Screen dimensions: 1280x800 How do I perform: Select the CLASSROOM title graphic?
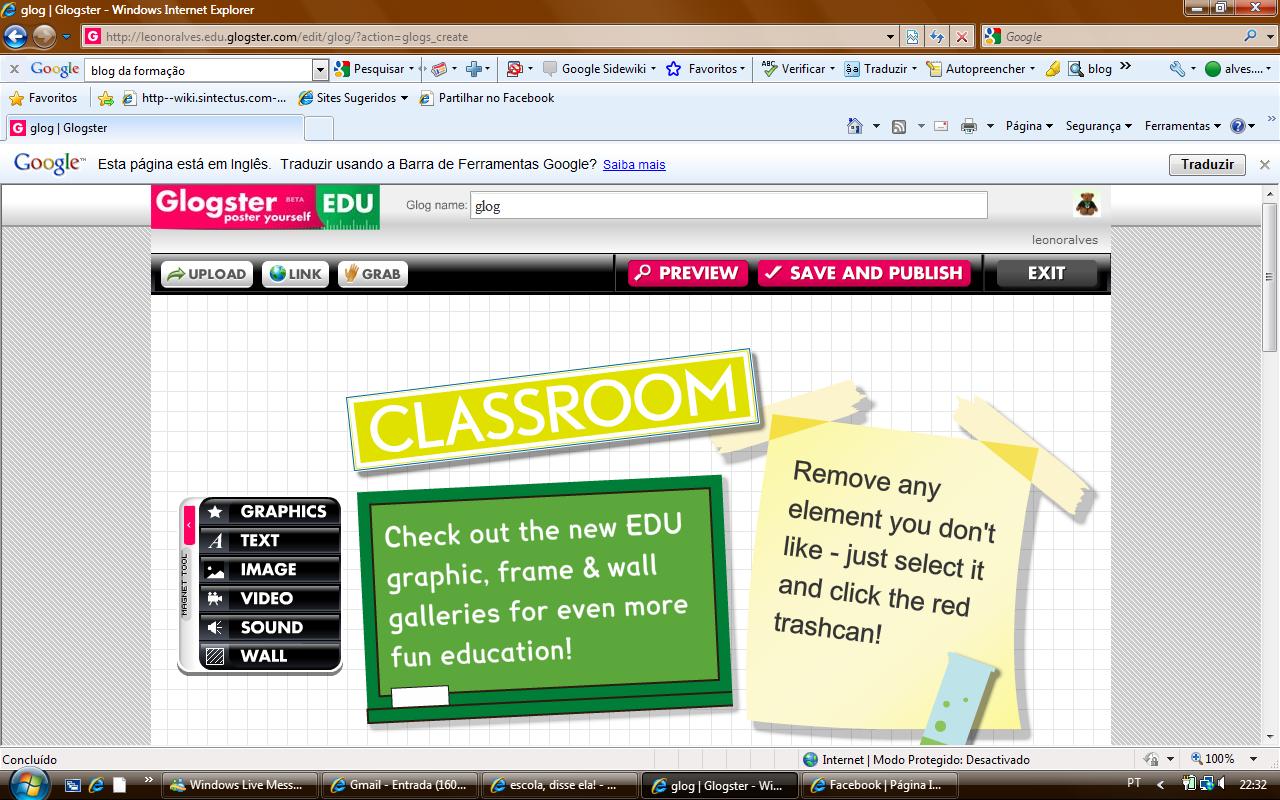pyautogui.click(x=553, y=410)
